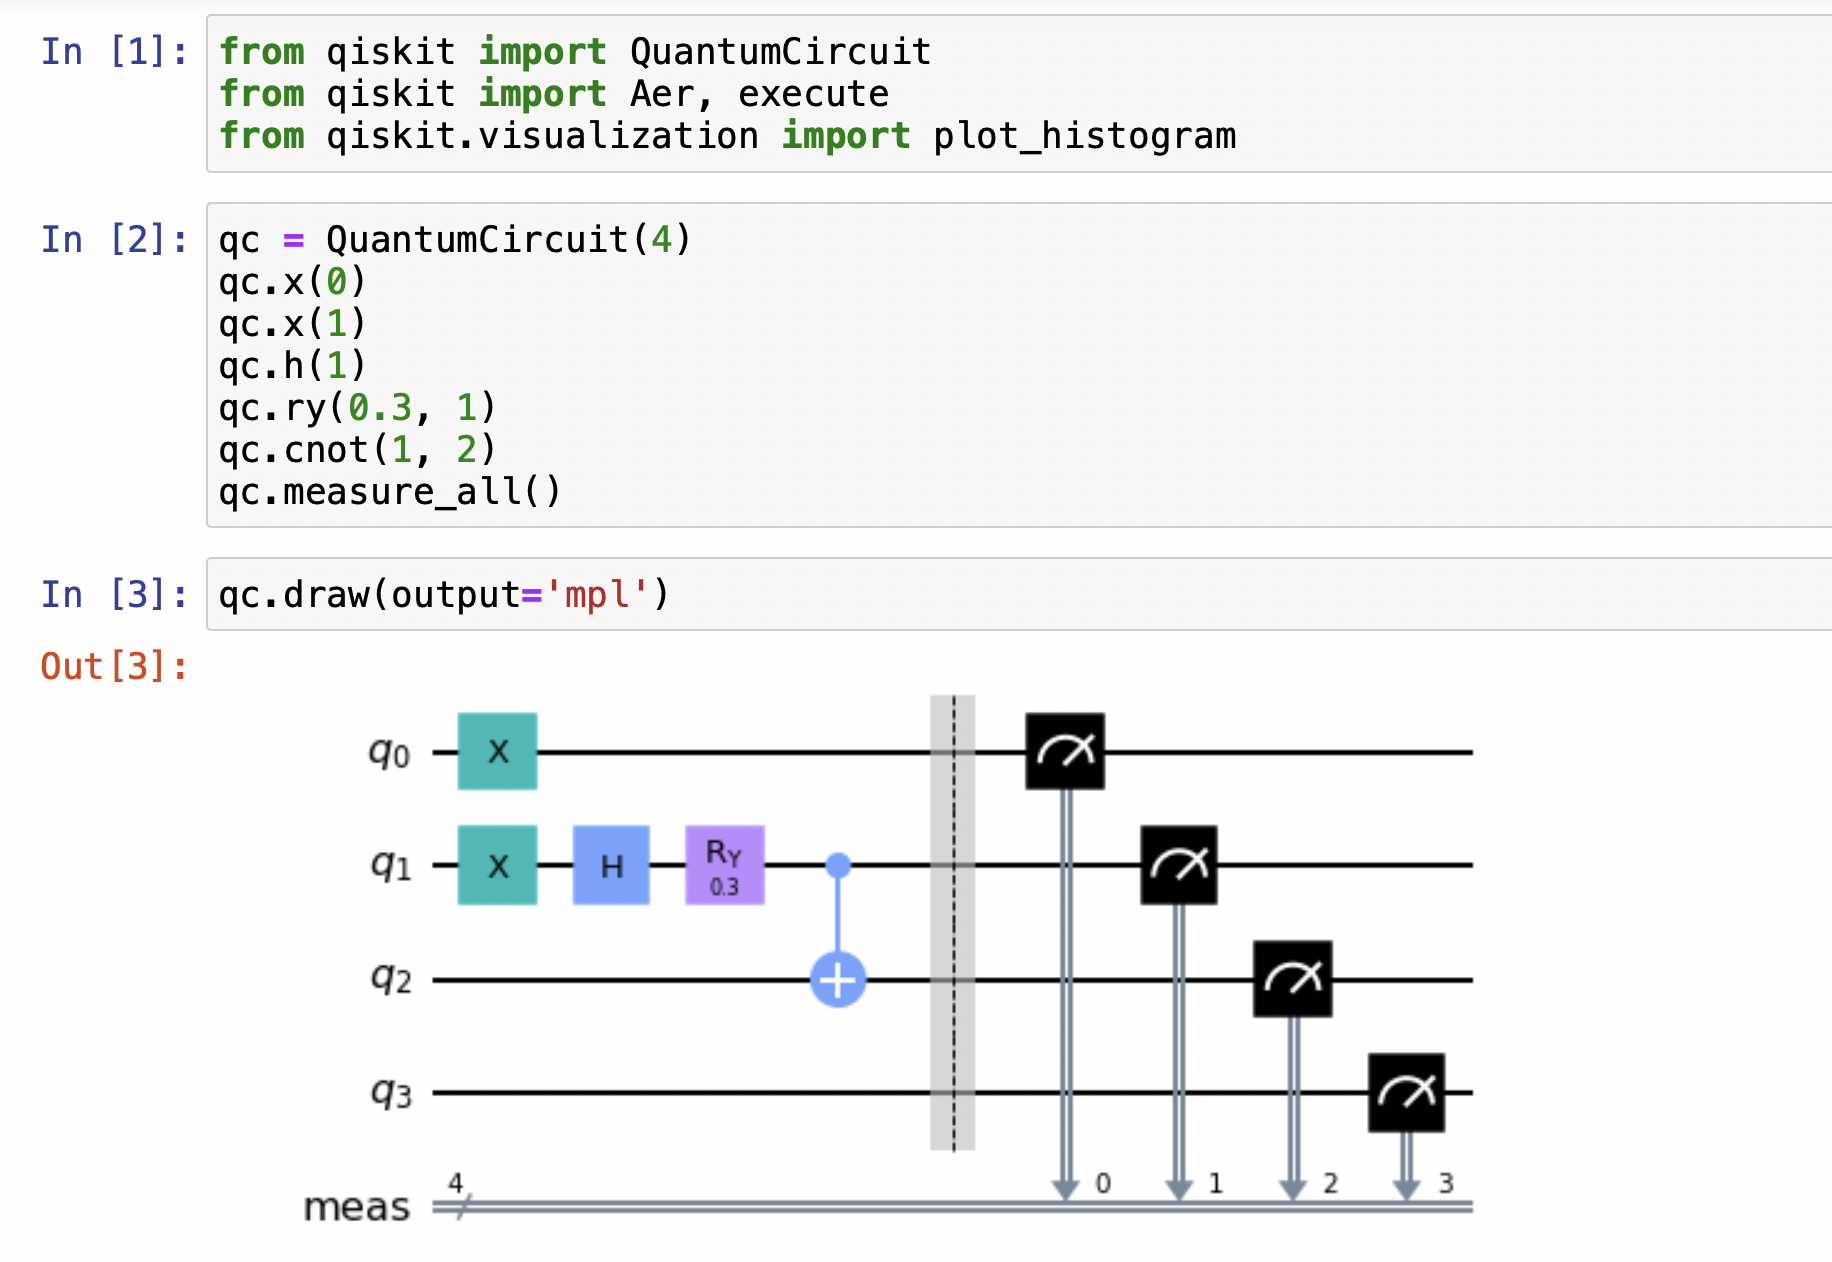Click the CNOT target plus on q2
This screenshot has width=1832, height=1262.
(838, 979)
